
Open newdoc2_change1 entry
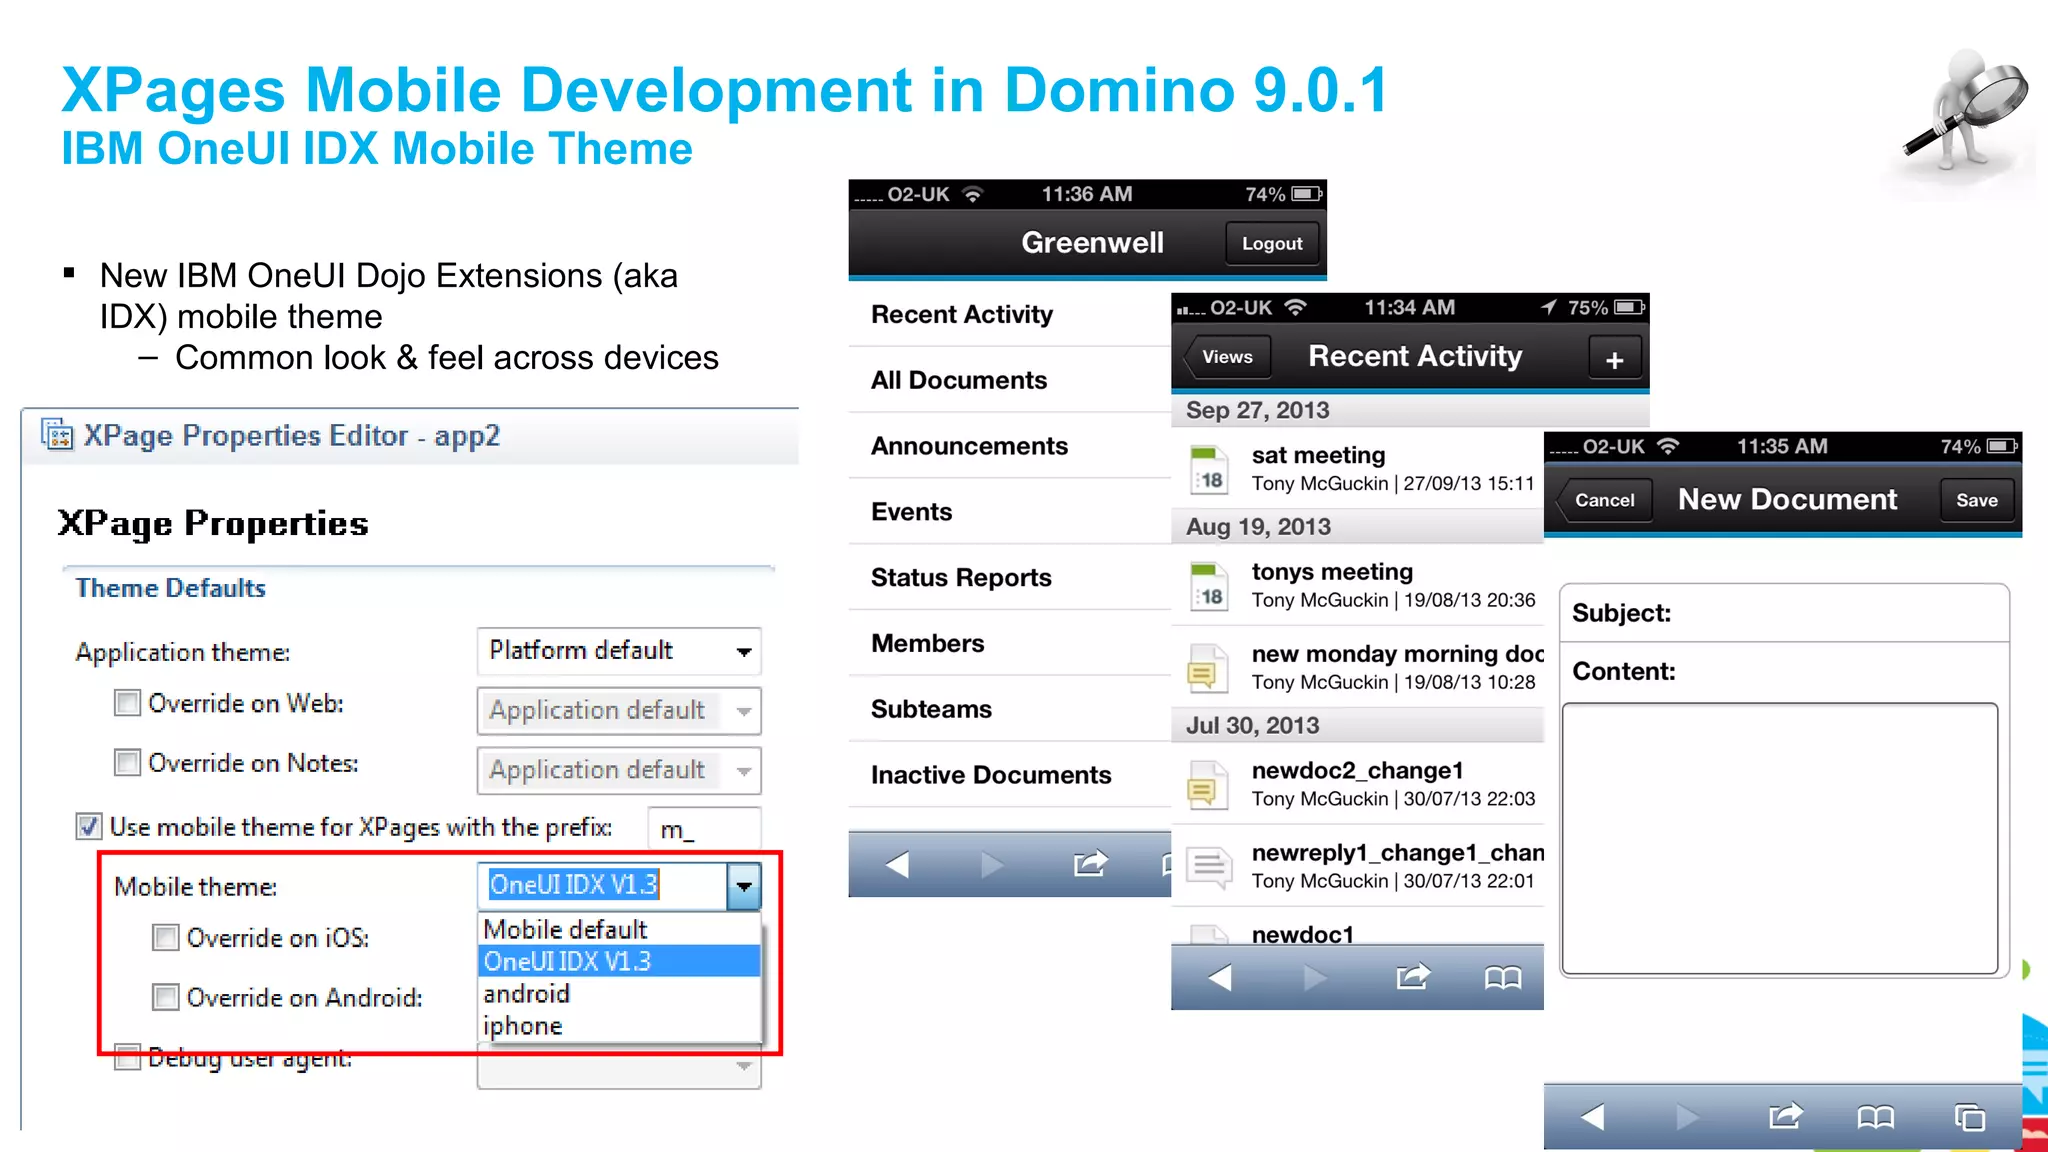pyautogui.click(x=1358, y=785)
